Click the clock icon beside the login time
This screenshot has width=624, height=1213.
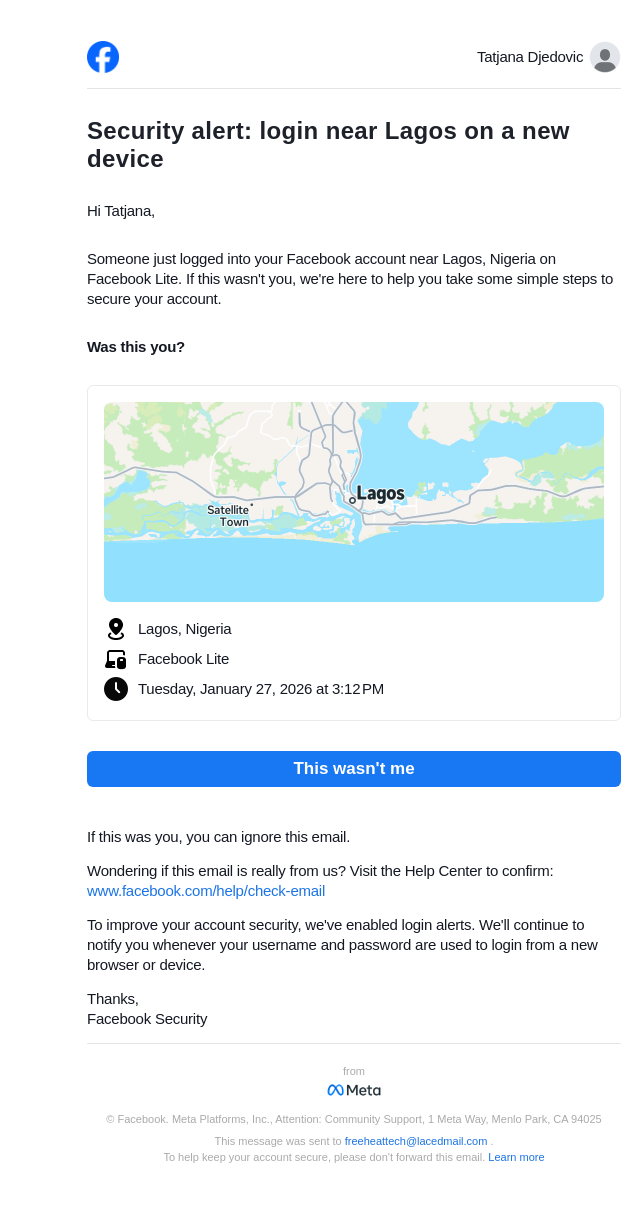(116, 689)
